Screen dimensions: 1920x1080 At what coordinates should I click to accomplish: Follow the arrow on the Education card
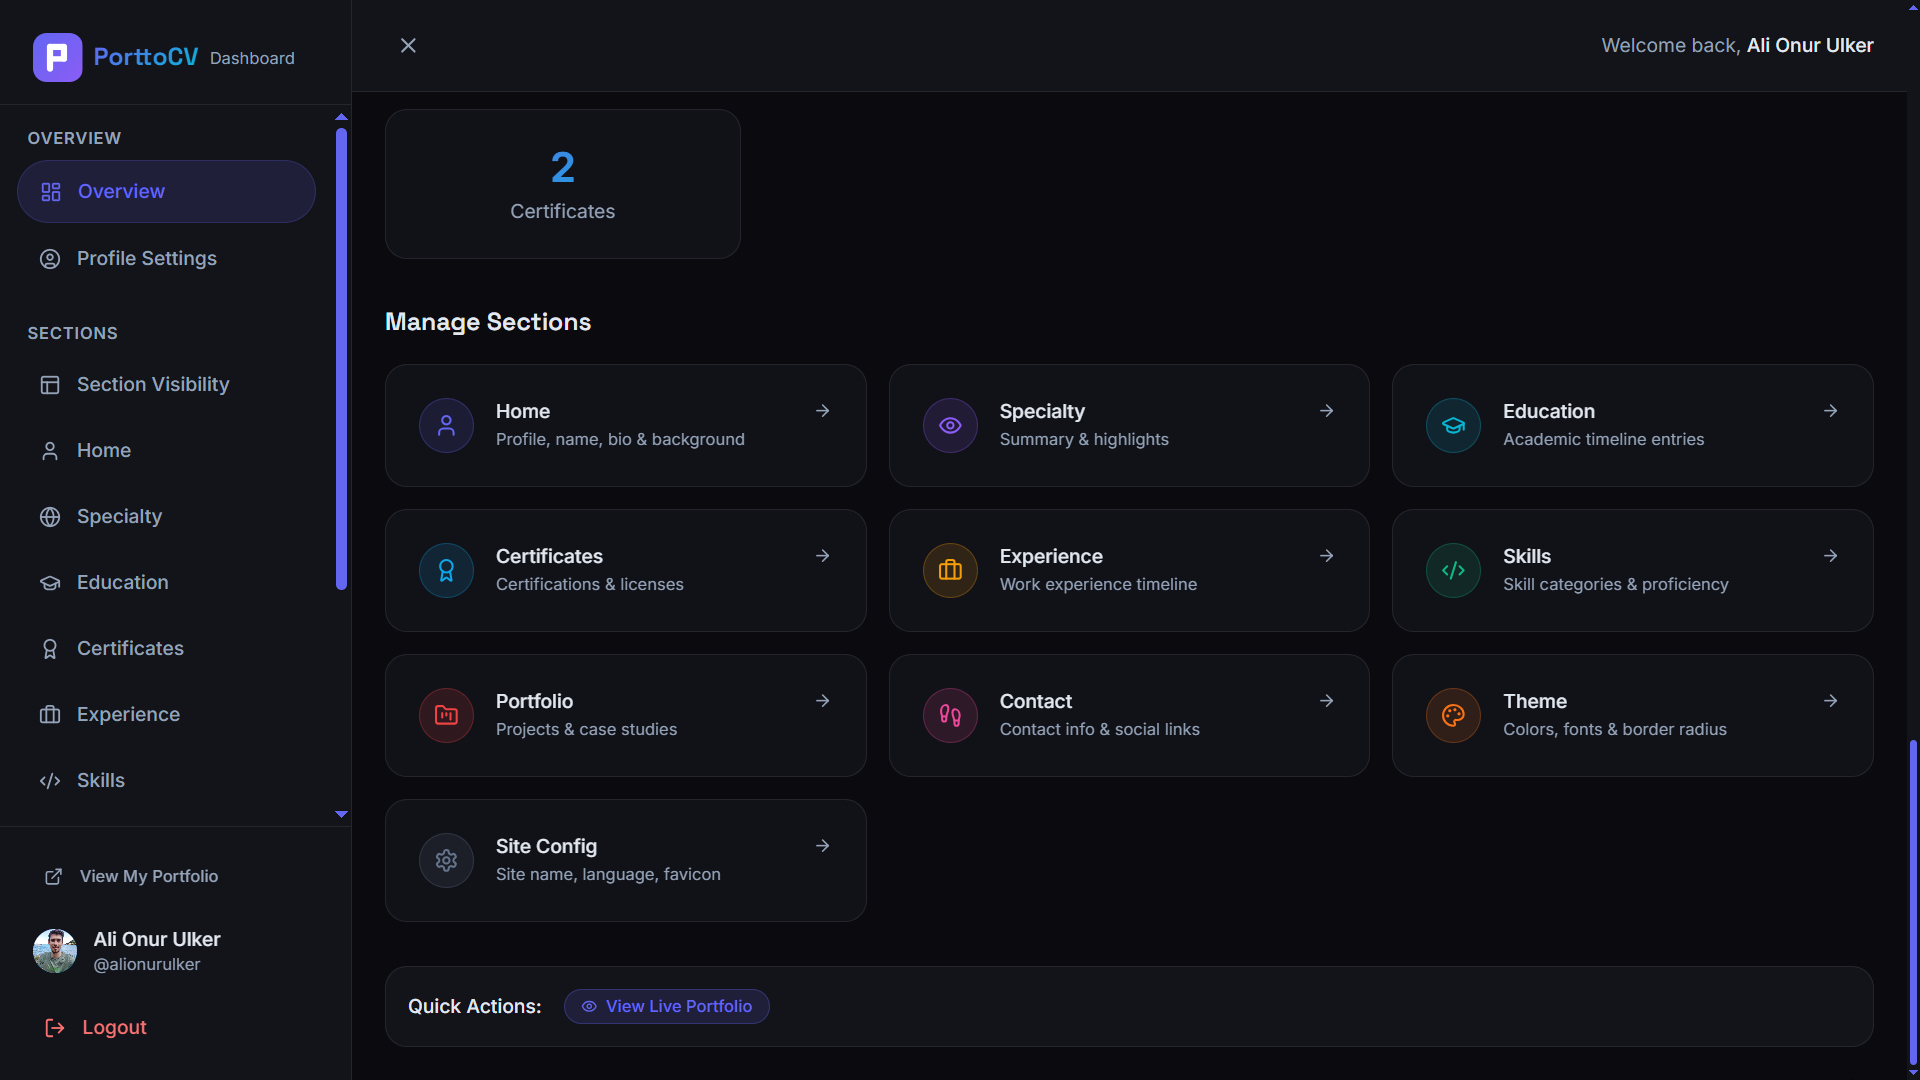pos(1830,411)
